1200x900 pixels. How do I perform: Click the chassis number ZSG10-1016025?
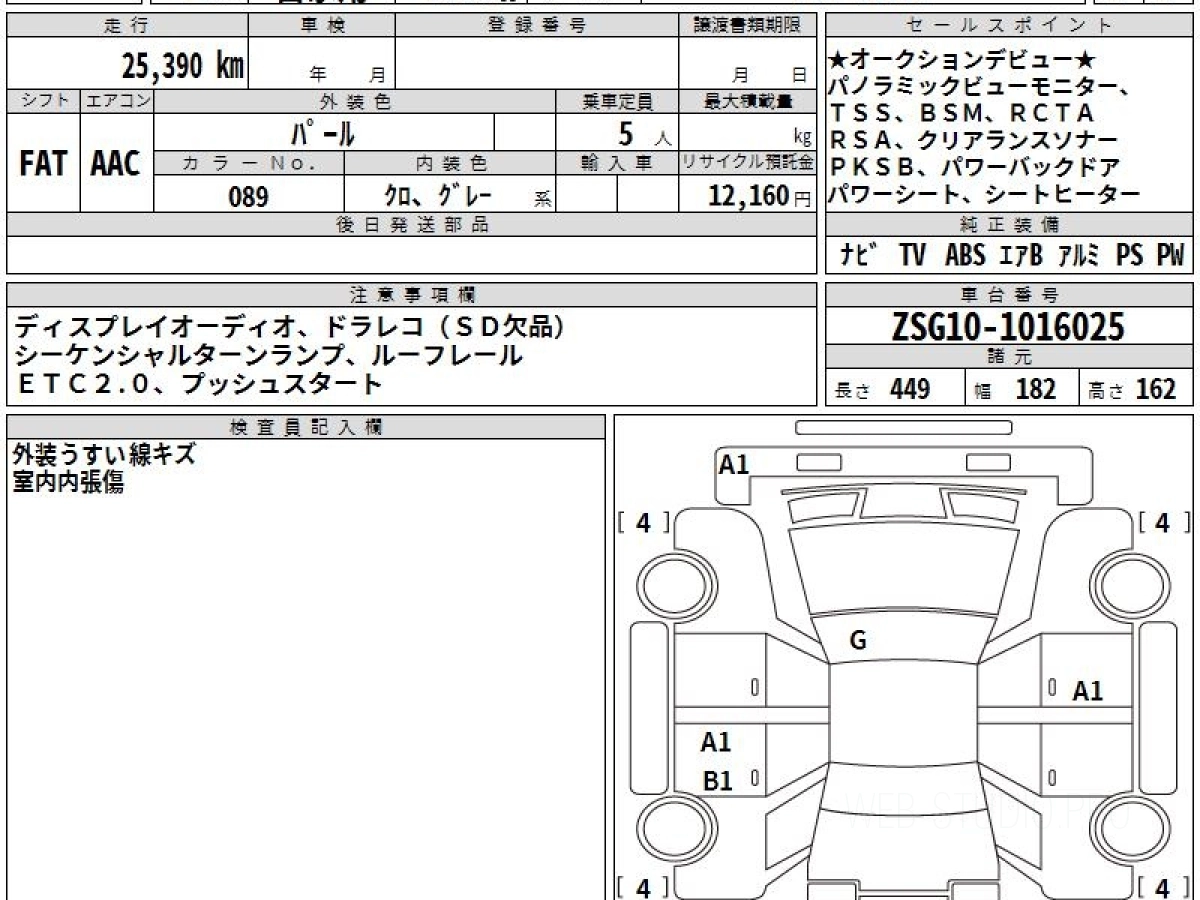(1008, 327)
